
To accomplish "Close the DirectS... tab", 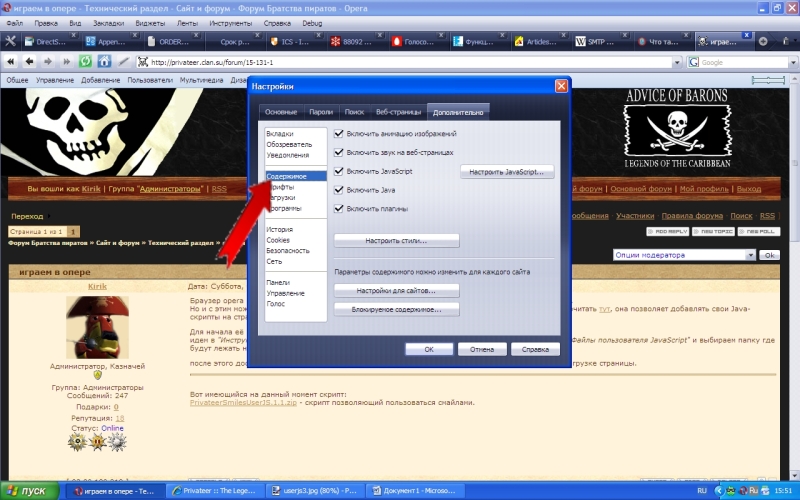I will [x=73, y=35].
